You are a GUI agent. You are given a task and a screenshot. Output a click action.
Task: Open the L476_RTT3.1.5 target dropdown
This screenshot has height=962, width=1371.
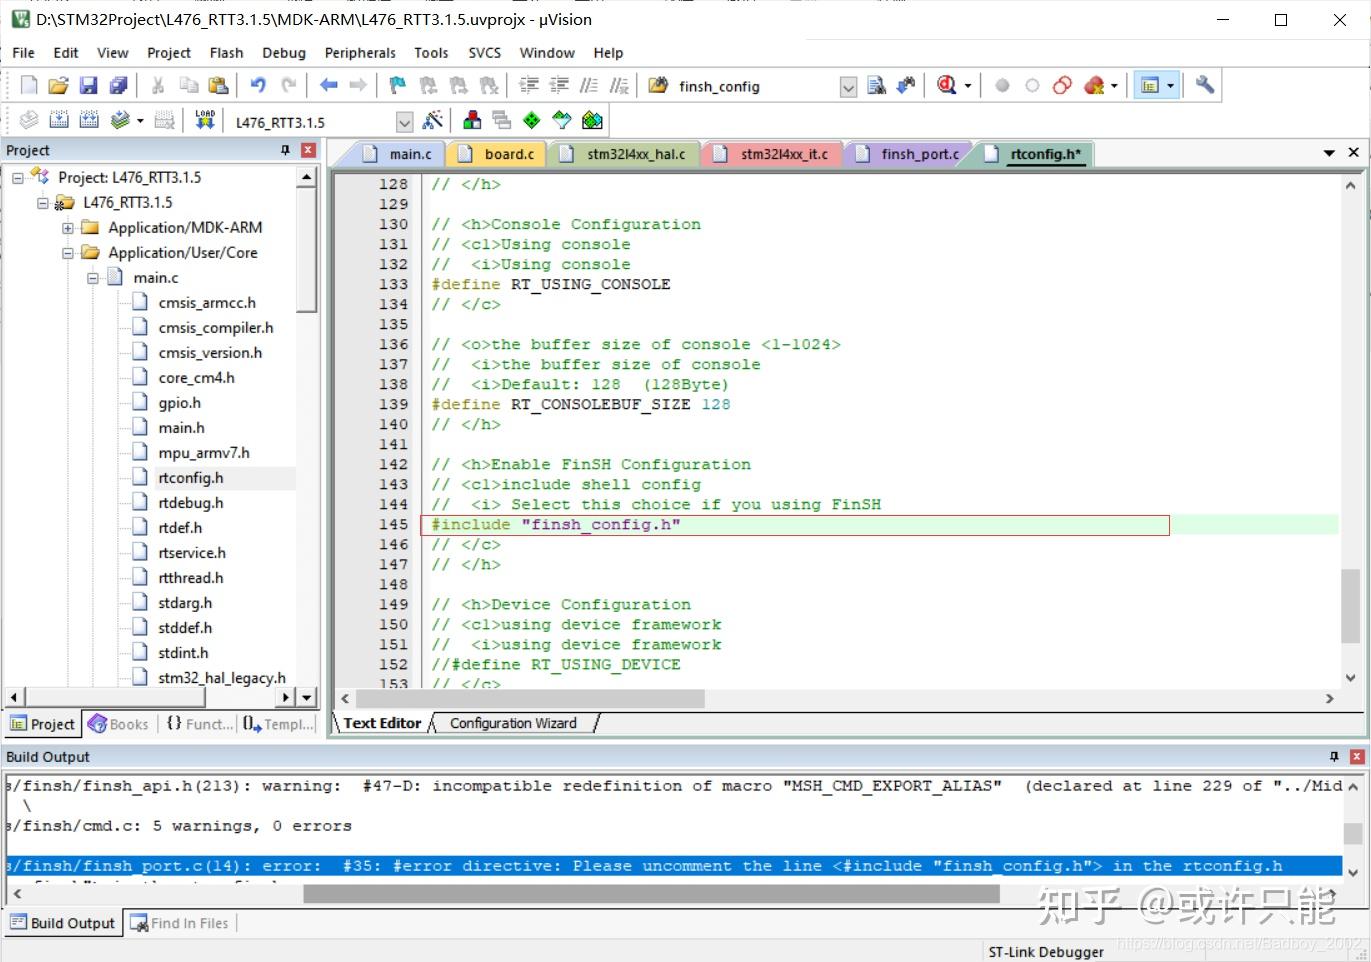(404, 122)
